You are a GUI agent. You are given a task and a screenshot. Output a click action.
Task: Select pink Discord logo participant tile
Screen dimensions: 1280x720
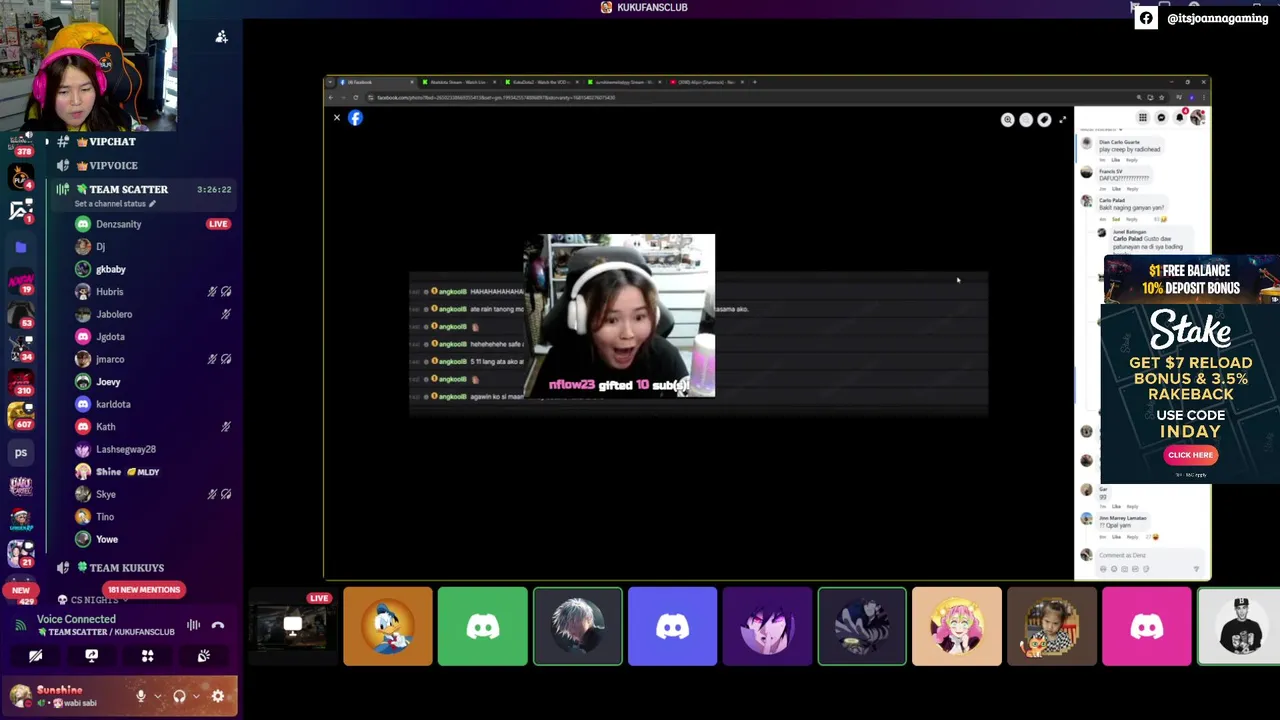[1147, 626]
